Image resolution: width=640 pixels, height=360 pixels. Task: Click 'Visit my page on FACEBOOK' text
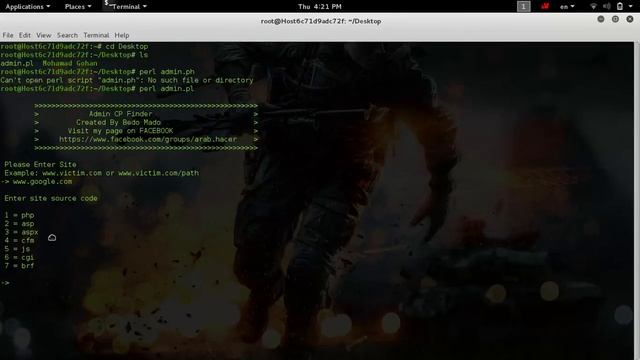point(120,131)
